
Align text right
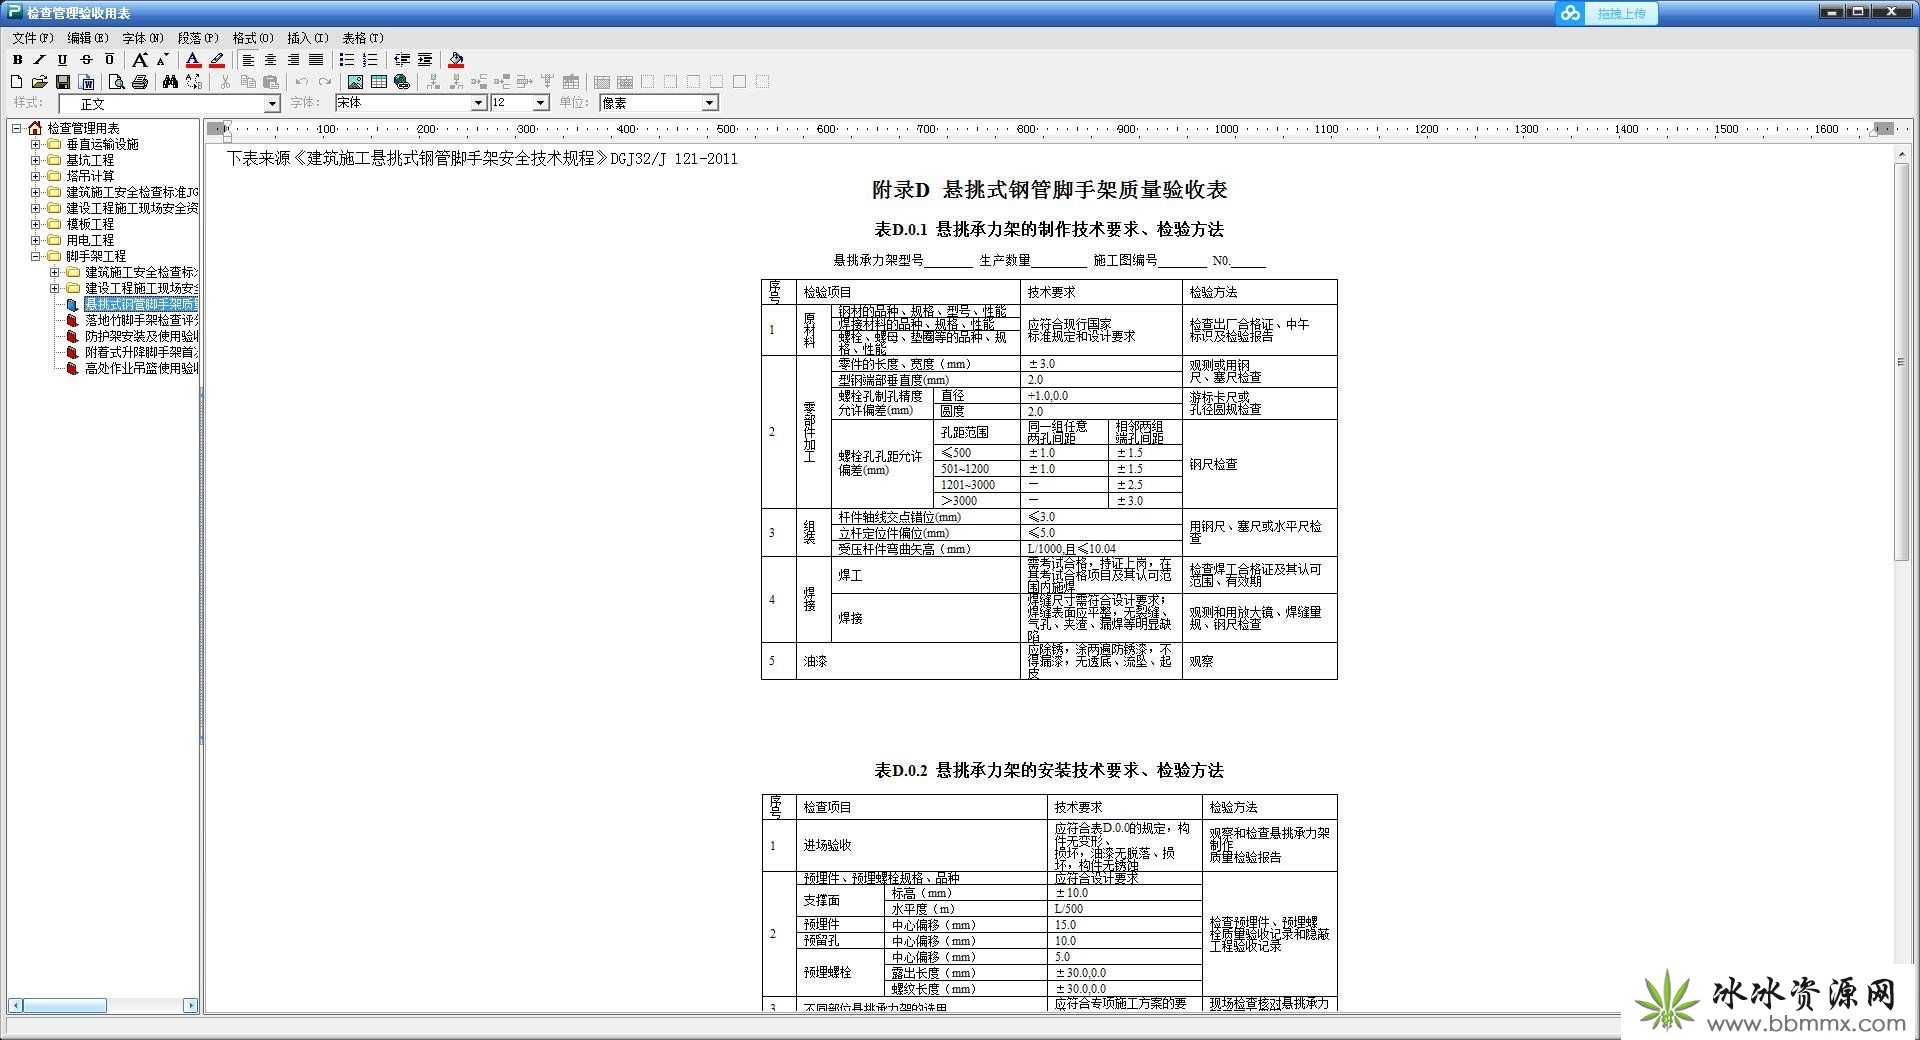[294, 60]
